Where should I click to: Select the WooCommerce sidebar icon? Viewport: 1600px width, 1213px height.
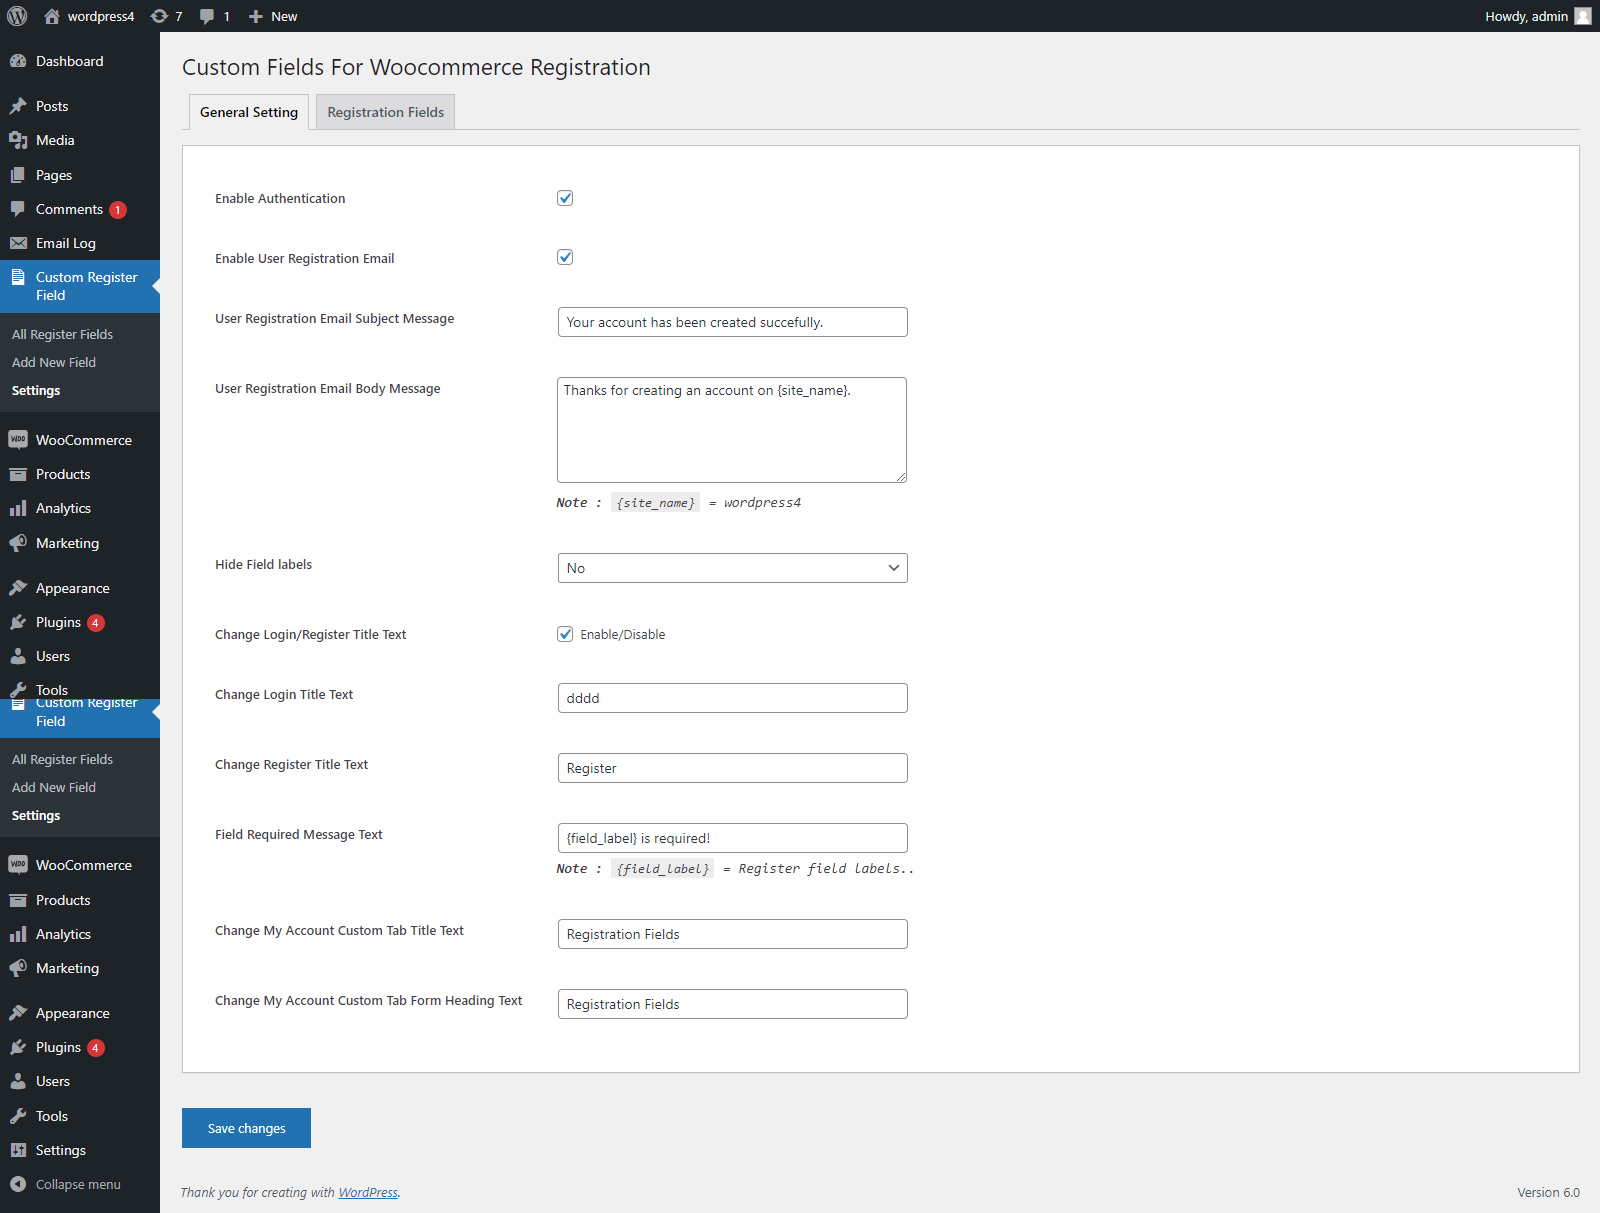tap(20, 440)
